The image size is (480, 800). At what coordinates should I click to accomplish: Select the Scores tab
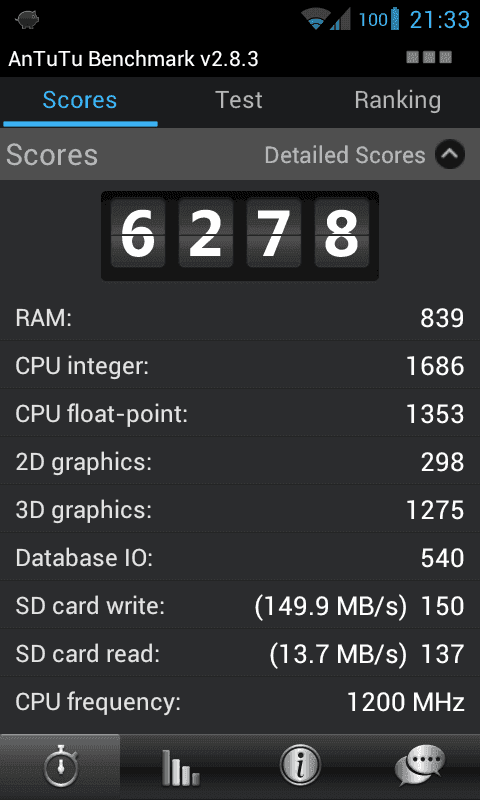point(80,100)
